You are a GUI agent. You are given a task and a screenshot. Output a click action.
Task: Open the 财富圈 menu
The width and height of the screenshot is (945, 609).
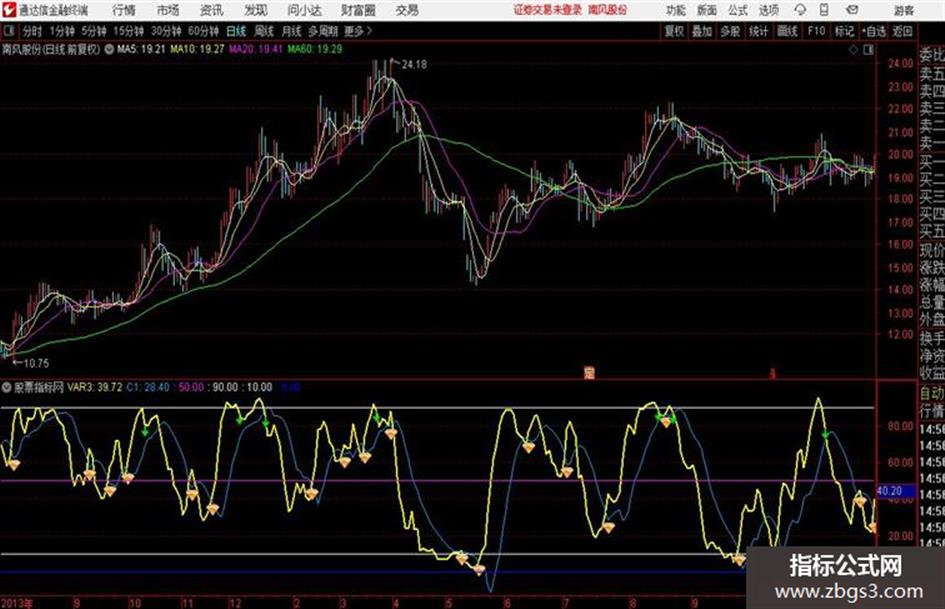358,10
